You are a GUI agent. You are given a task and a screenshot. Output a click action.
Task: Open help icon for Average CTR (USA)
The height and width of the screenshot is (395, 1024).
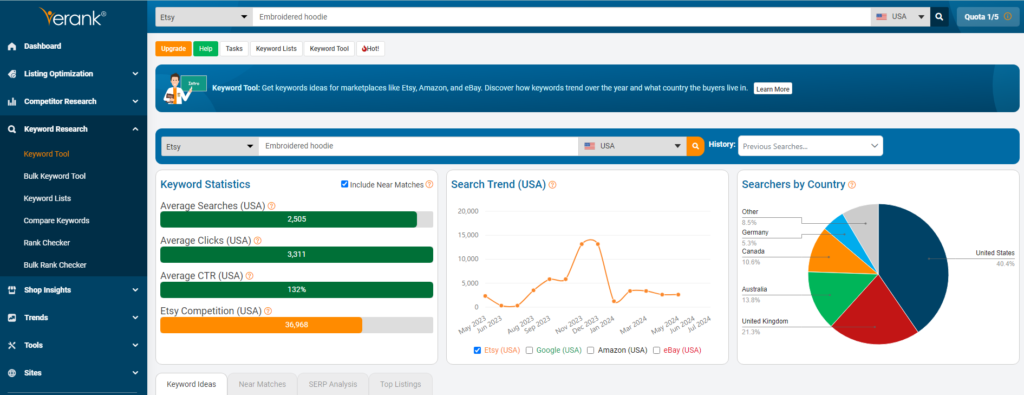point(249,276)
